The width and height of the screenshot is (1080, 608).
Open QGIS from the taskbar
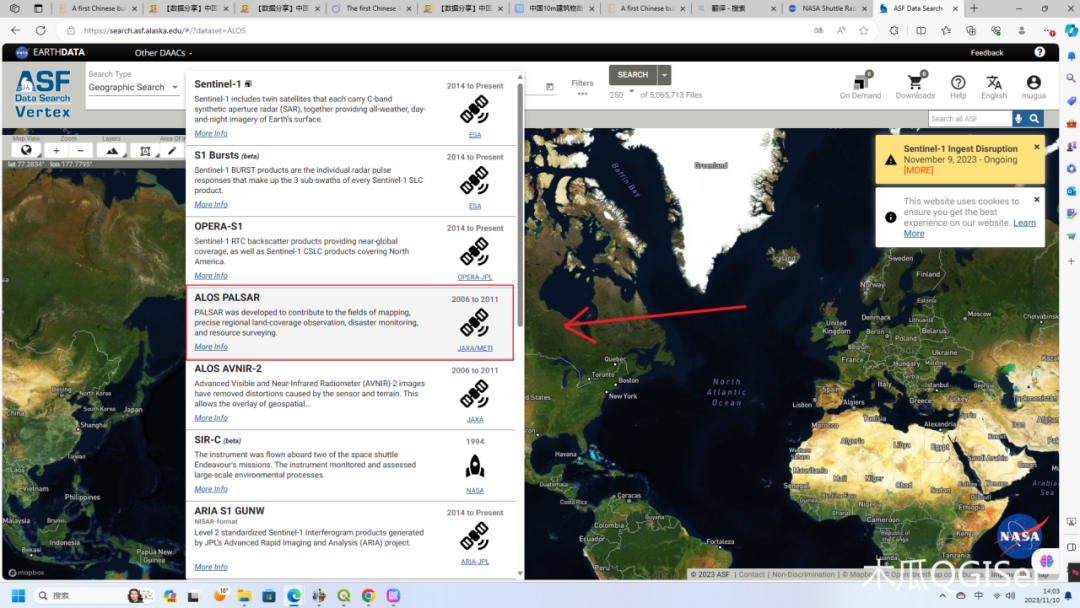click(x=344, y=596)
